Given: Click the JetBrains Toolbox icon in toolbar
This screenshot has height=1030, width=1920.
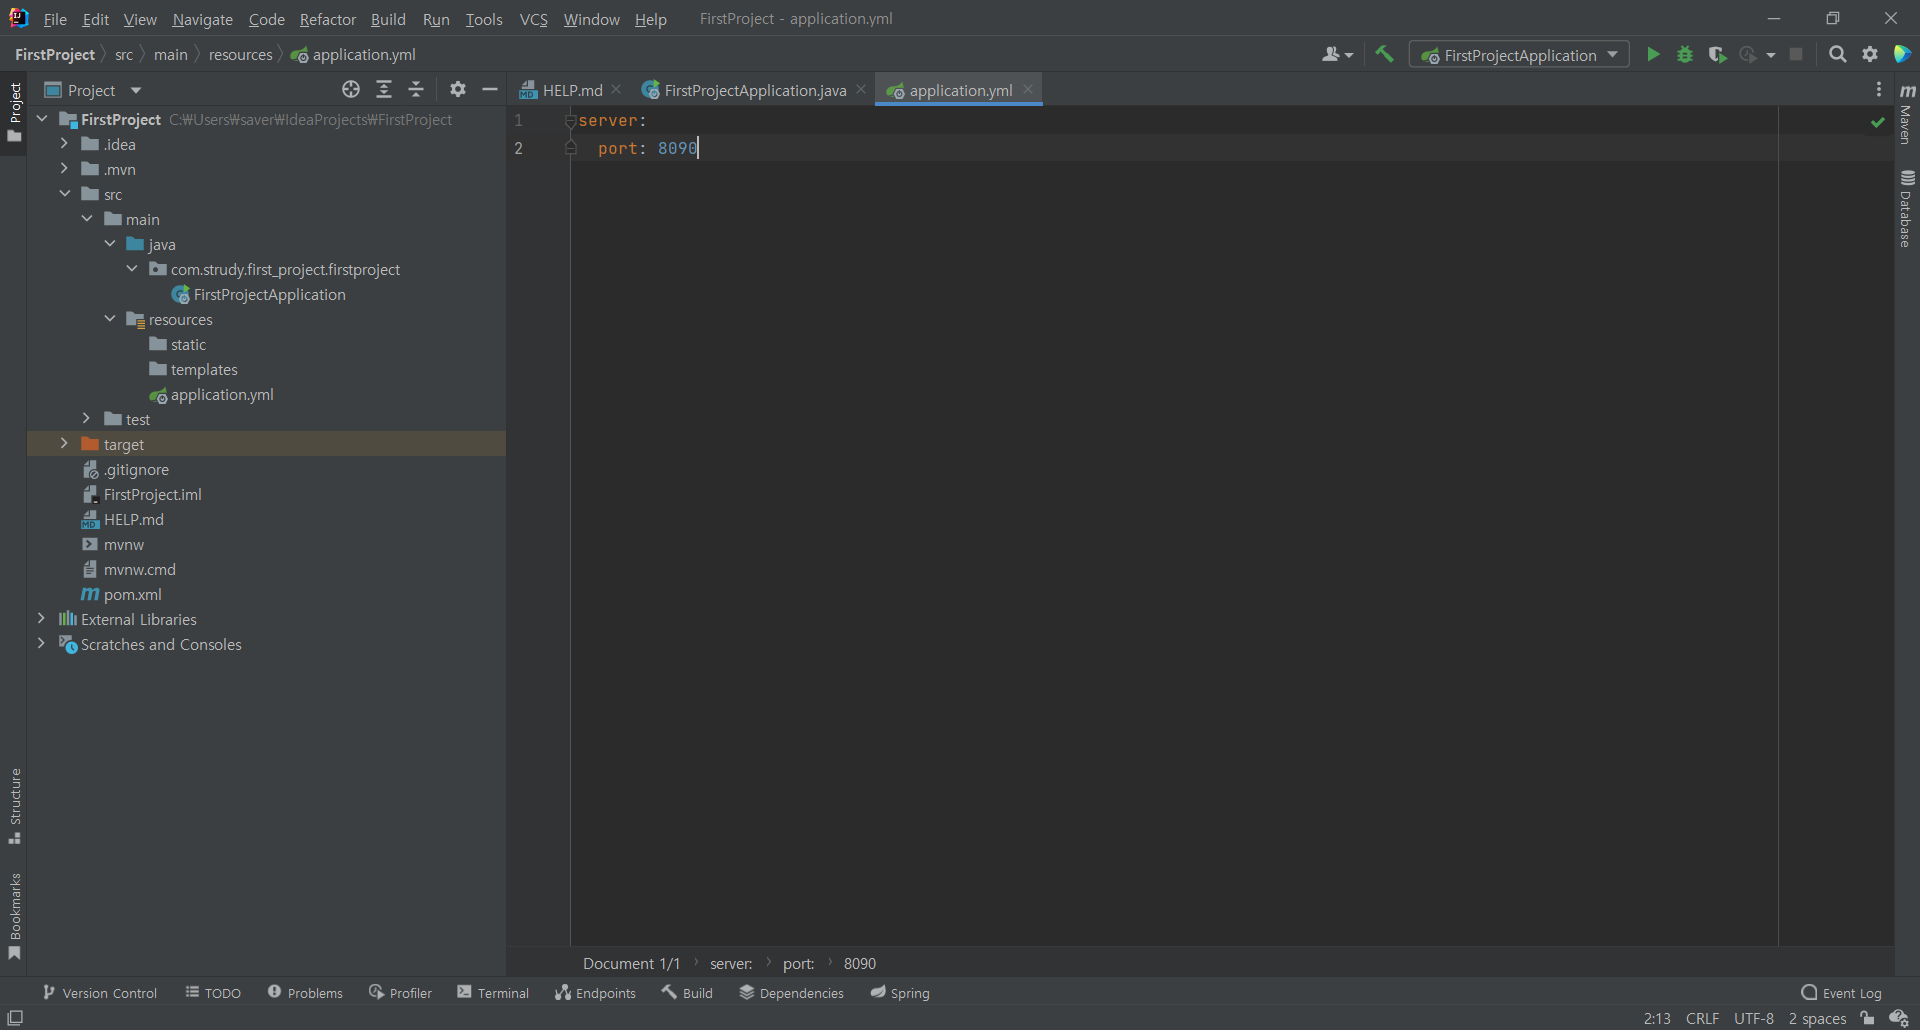Looking at the screenshot, I should (x=1902, y=55).
